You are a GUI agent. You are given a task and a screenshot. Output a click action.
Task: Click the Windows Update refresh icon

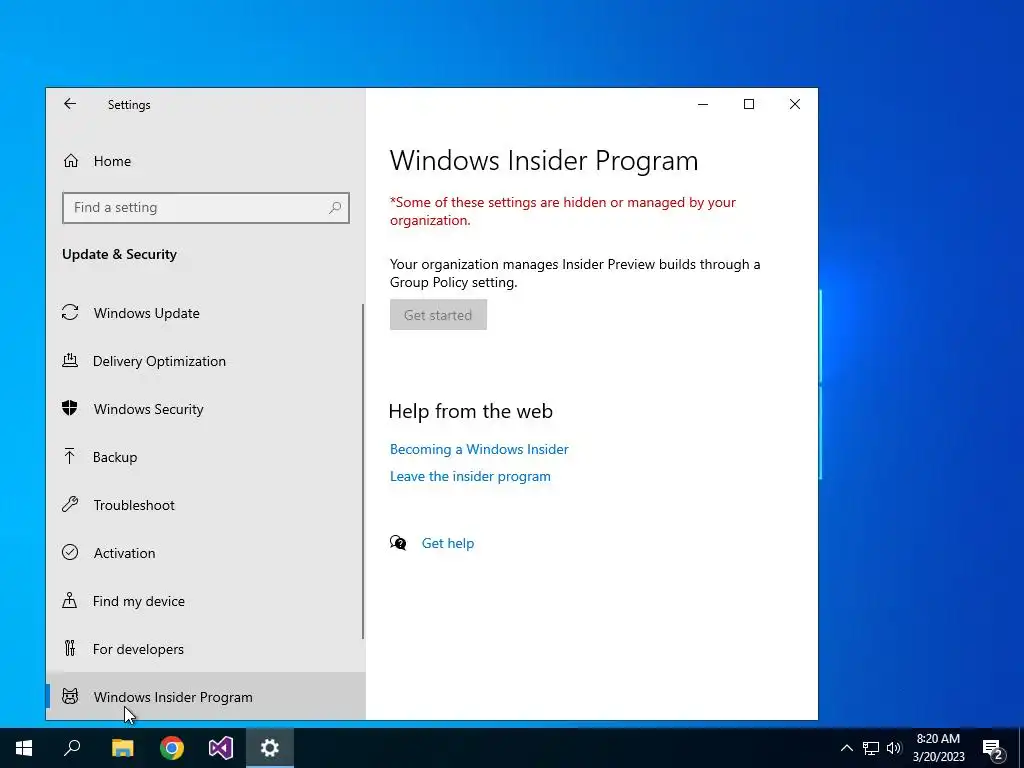[70, 312]
